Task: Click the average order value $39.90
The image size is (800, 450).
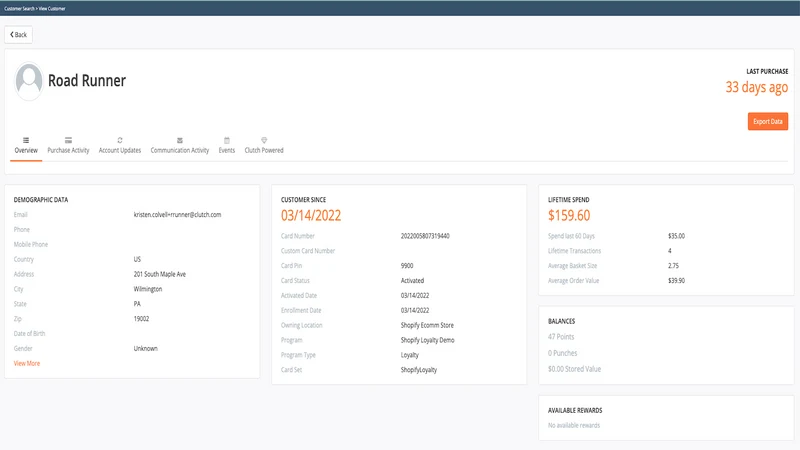Action: [677, 281]
